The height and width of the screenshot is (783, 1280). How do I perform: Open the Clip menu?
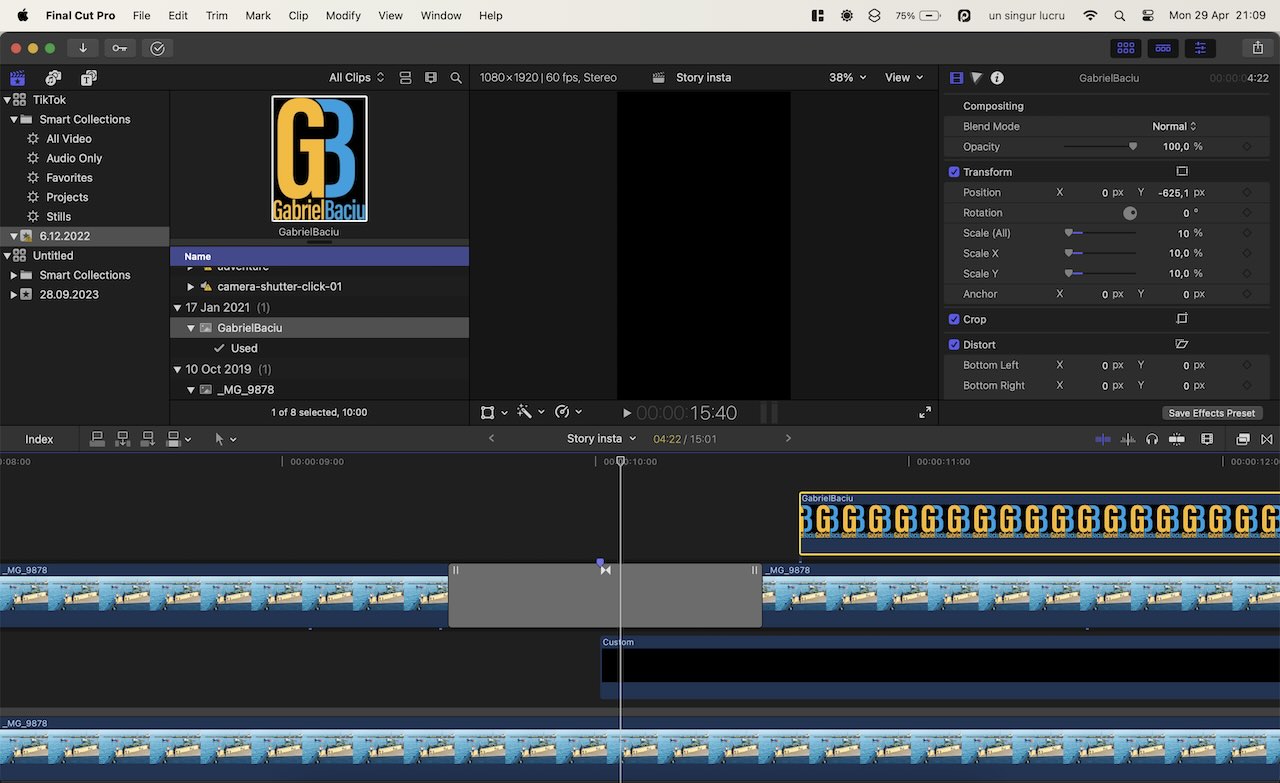[298, 16]
